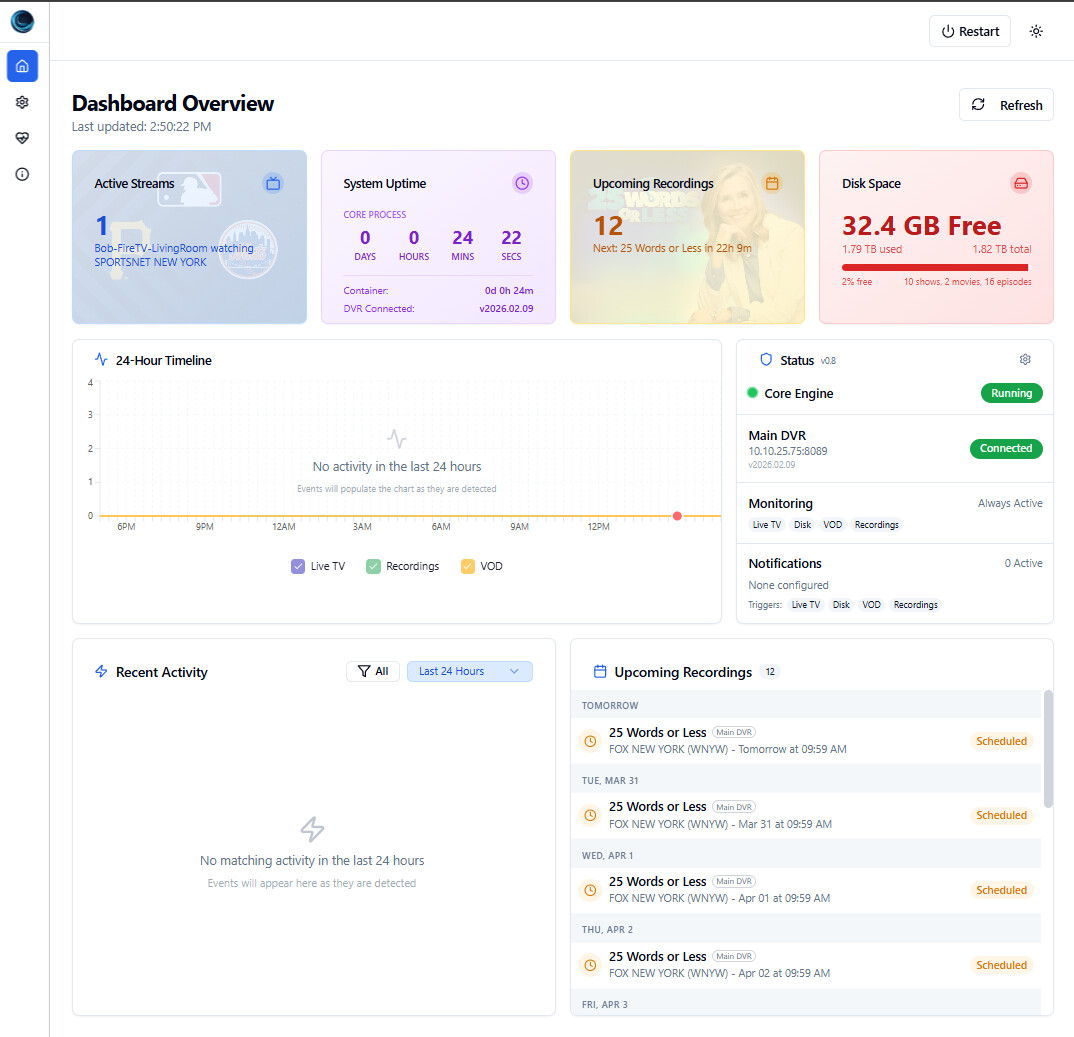Click the Disk Space drive icon
Viewport: 1074px width, 1037px height.
(x=1020, y=183)
